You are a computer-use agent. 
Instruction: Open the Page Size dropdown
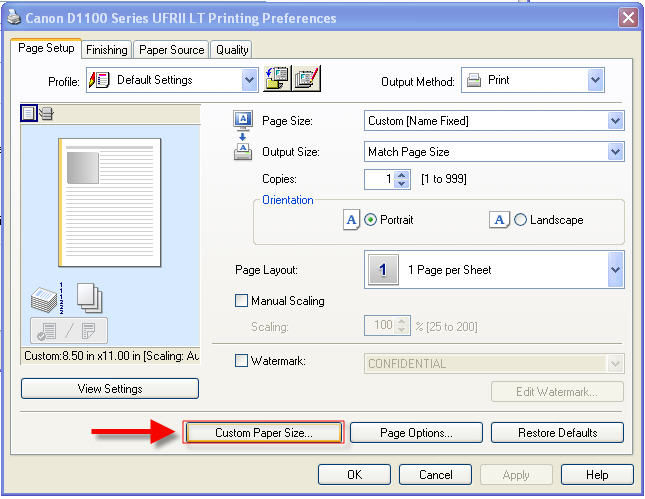coord(615,121)
